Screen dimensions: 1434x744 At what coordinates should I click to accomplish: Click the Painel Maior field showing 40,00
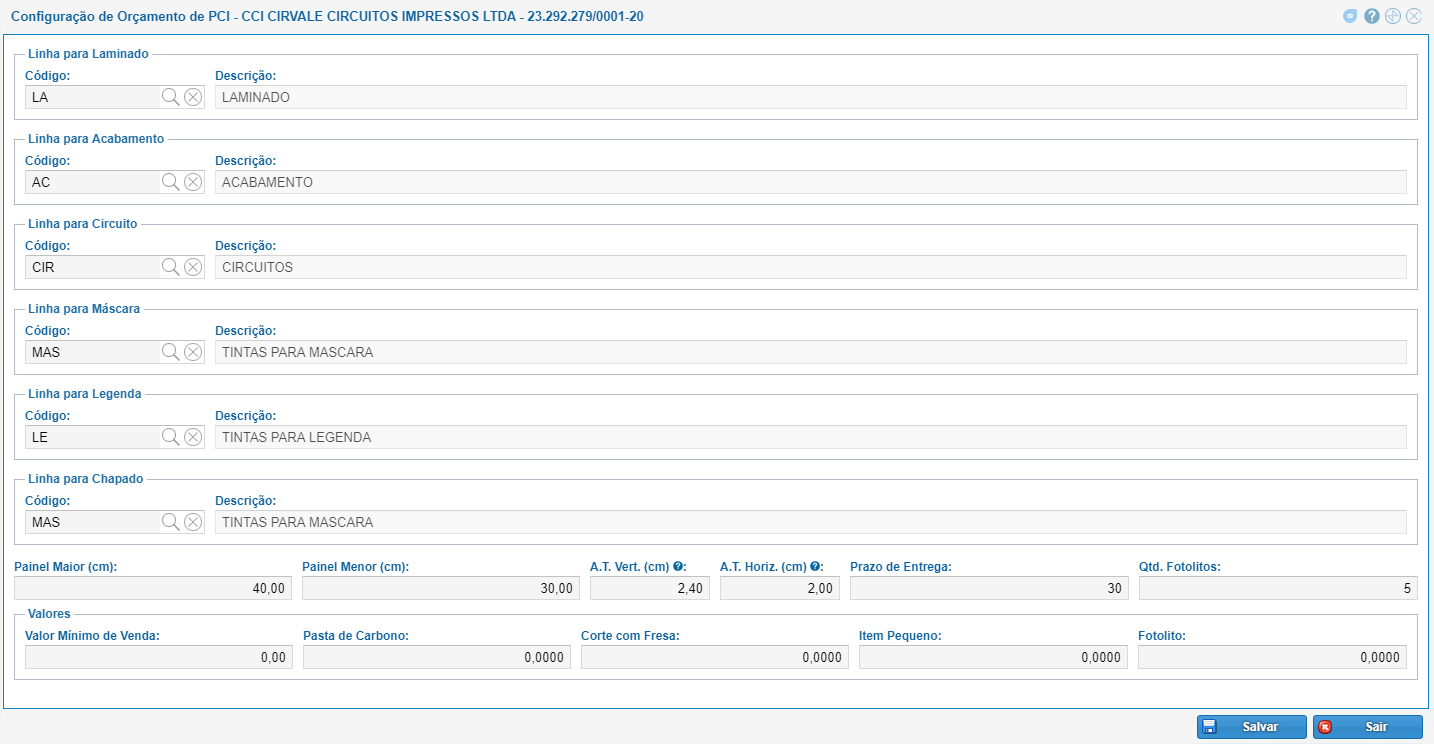coord(153,588)
